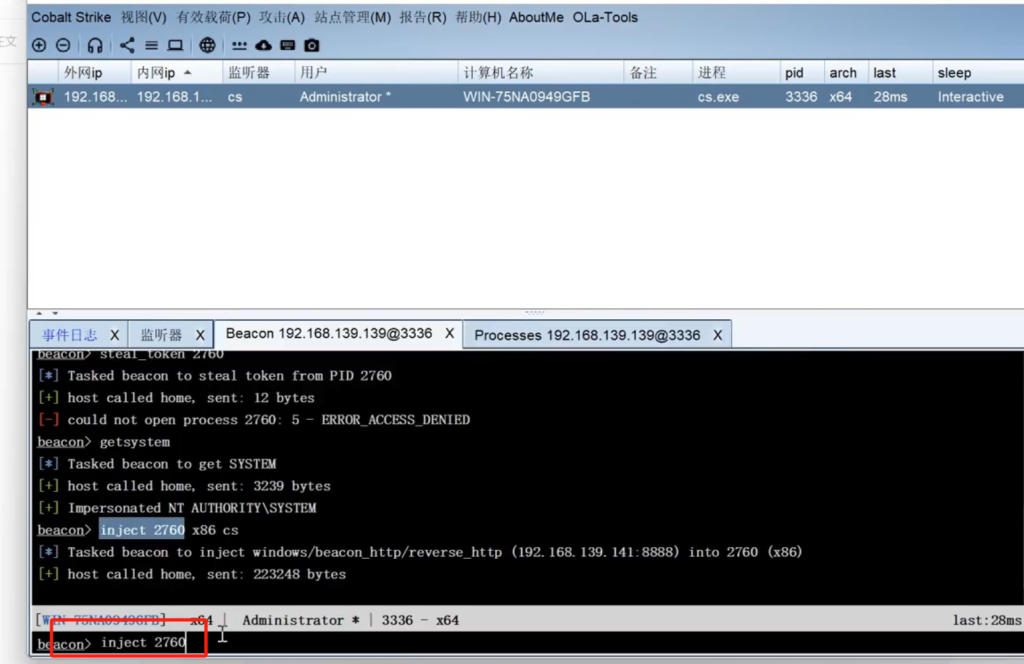Show session table view list icon

151,45
